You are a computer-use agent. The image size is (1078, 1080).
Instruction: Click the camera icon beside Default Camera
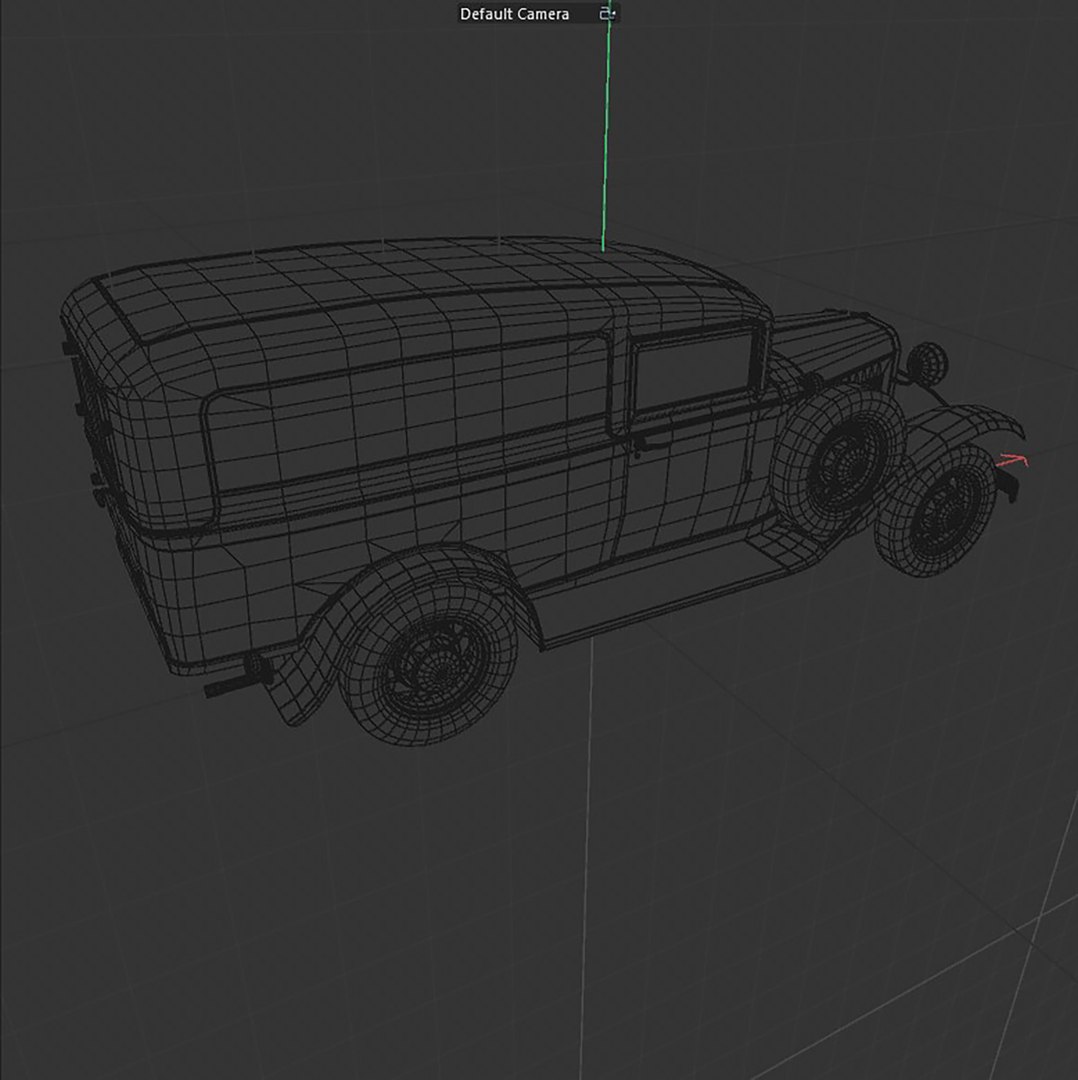click(x=607, y=13)
